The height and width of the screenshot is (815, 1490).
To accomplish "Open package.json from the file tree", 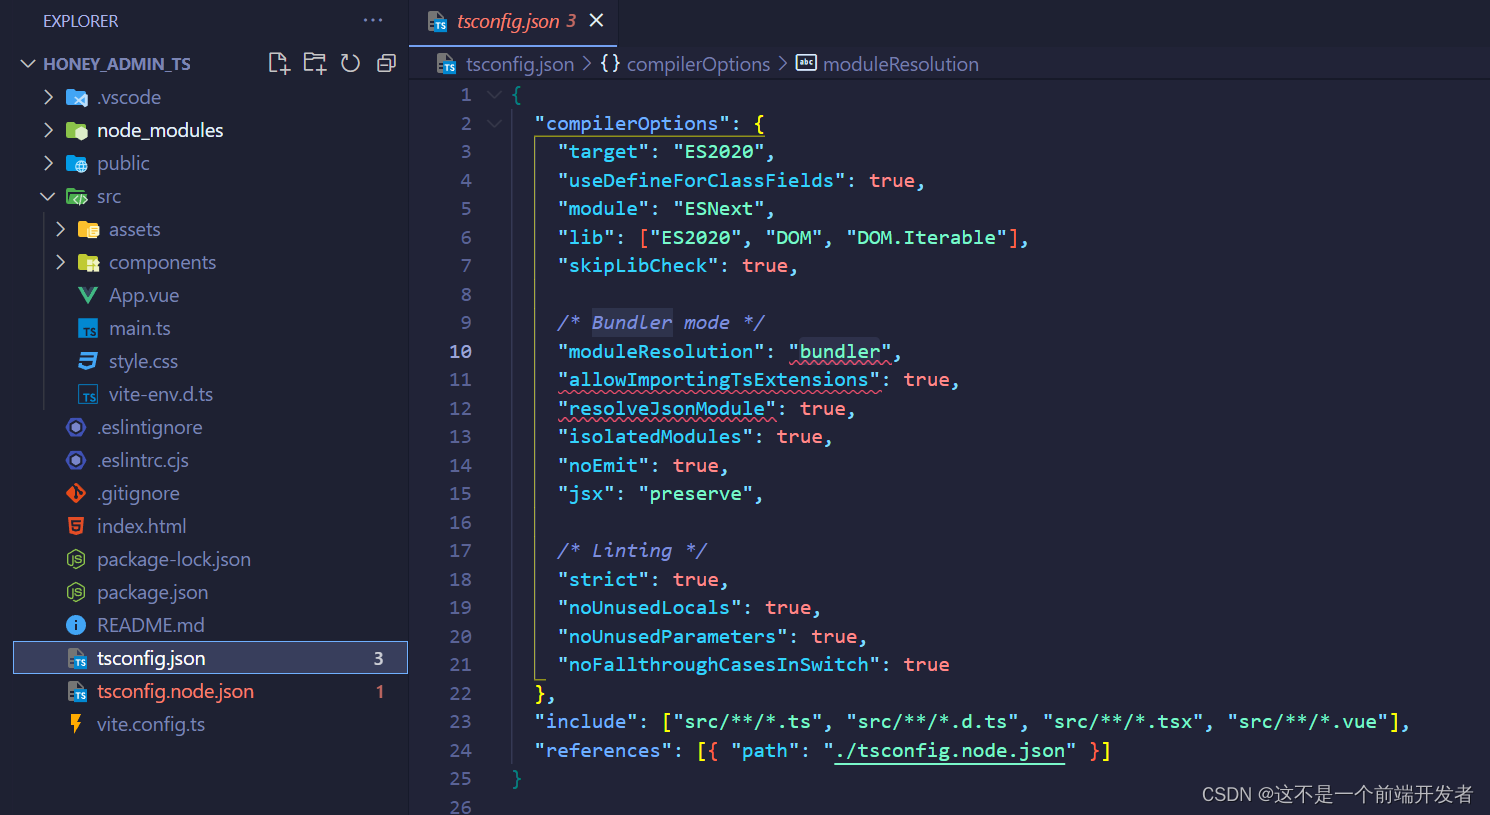I will click(153, 592).
